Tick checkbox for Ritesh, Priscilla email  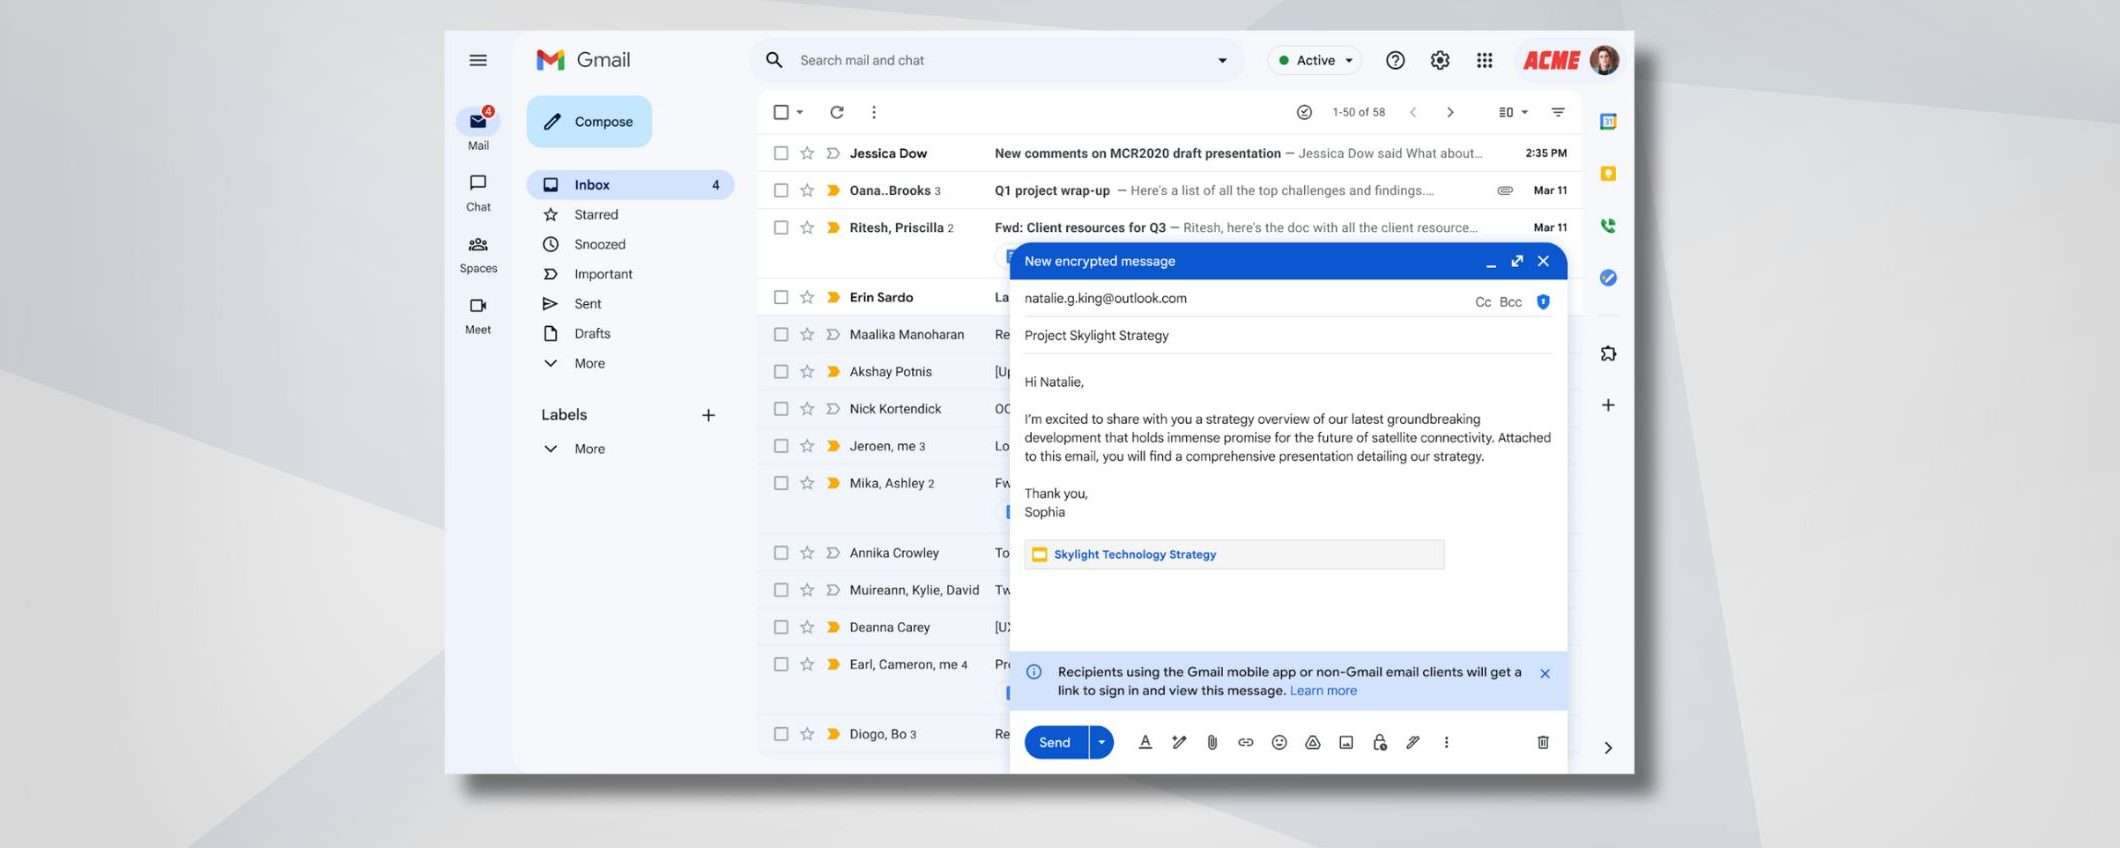click(781, 227)
